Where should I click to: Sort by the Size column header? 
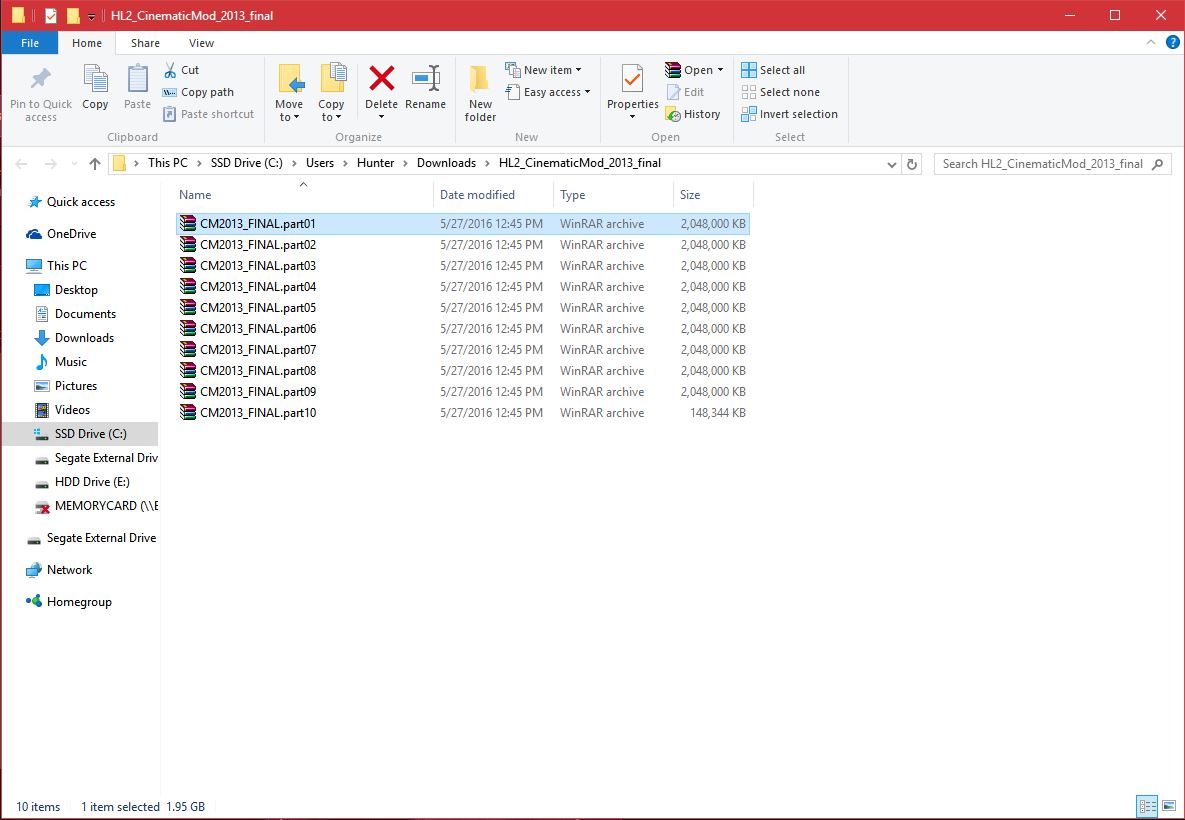point(713,195)
